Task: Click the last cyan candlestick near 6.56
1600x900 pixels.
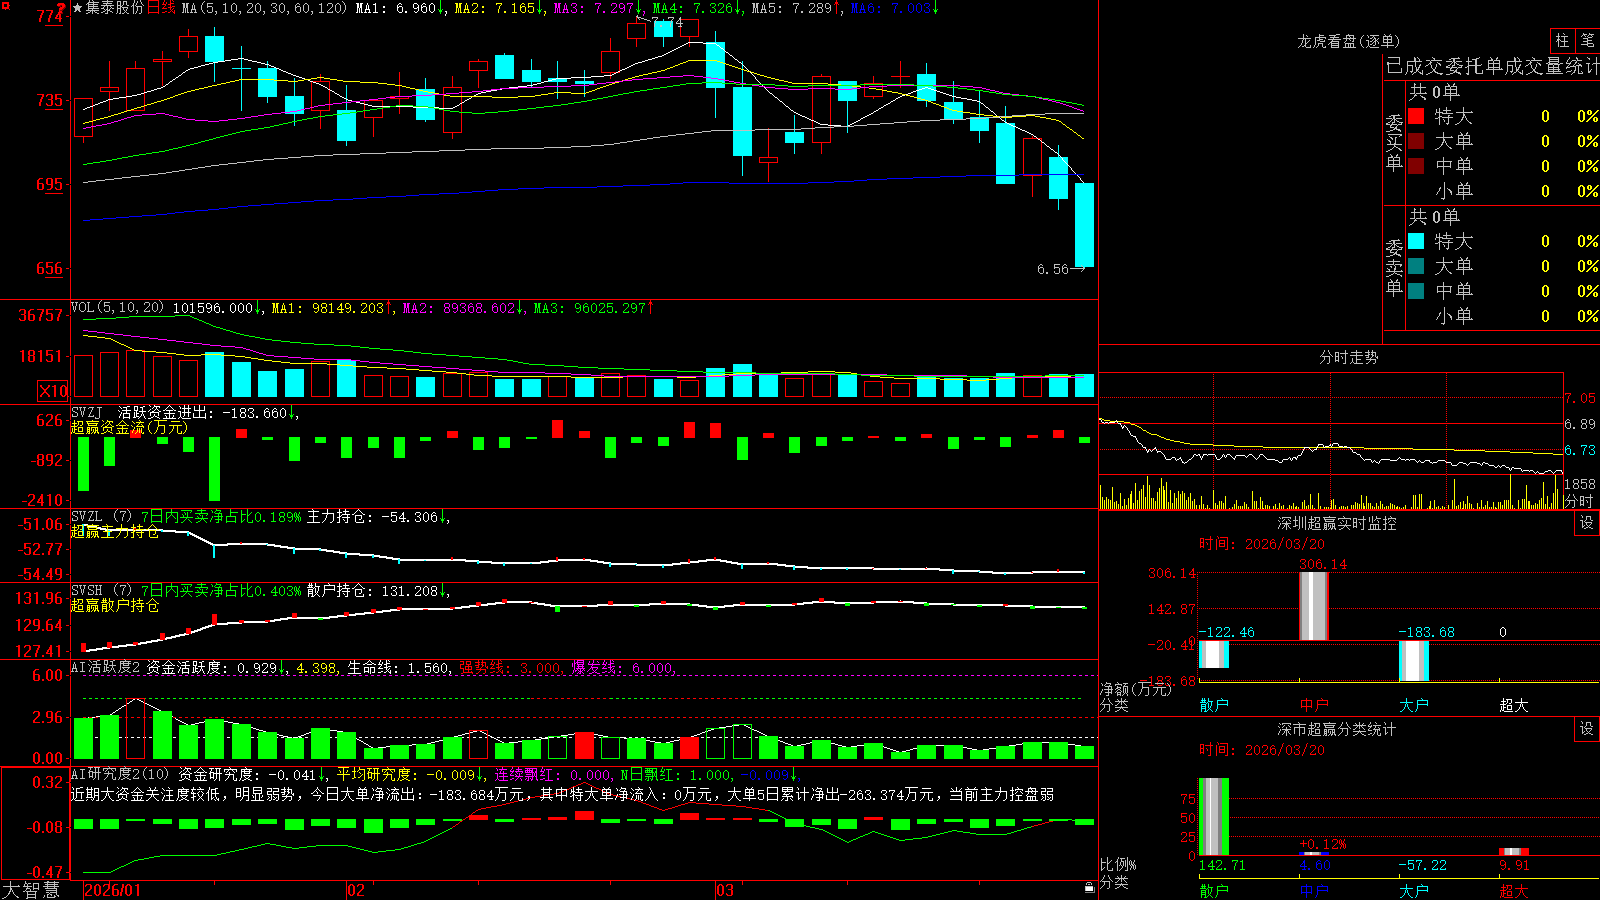Action: tap(1084, 225)
